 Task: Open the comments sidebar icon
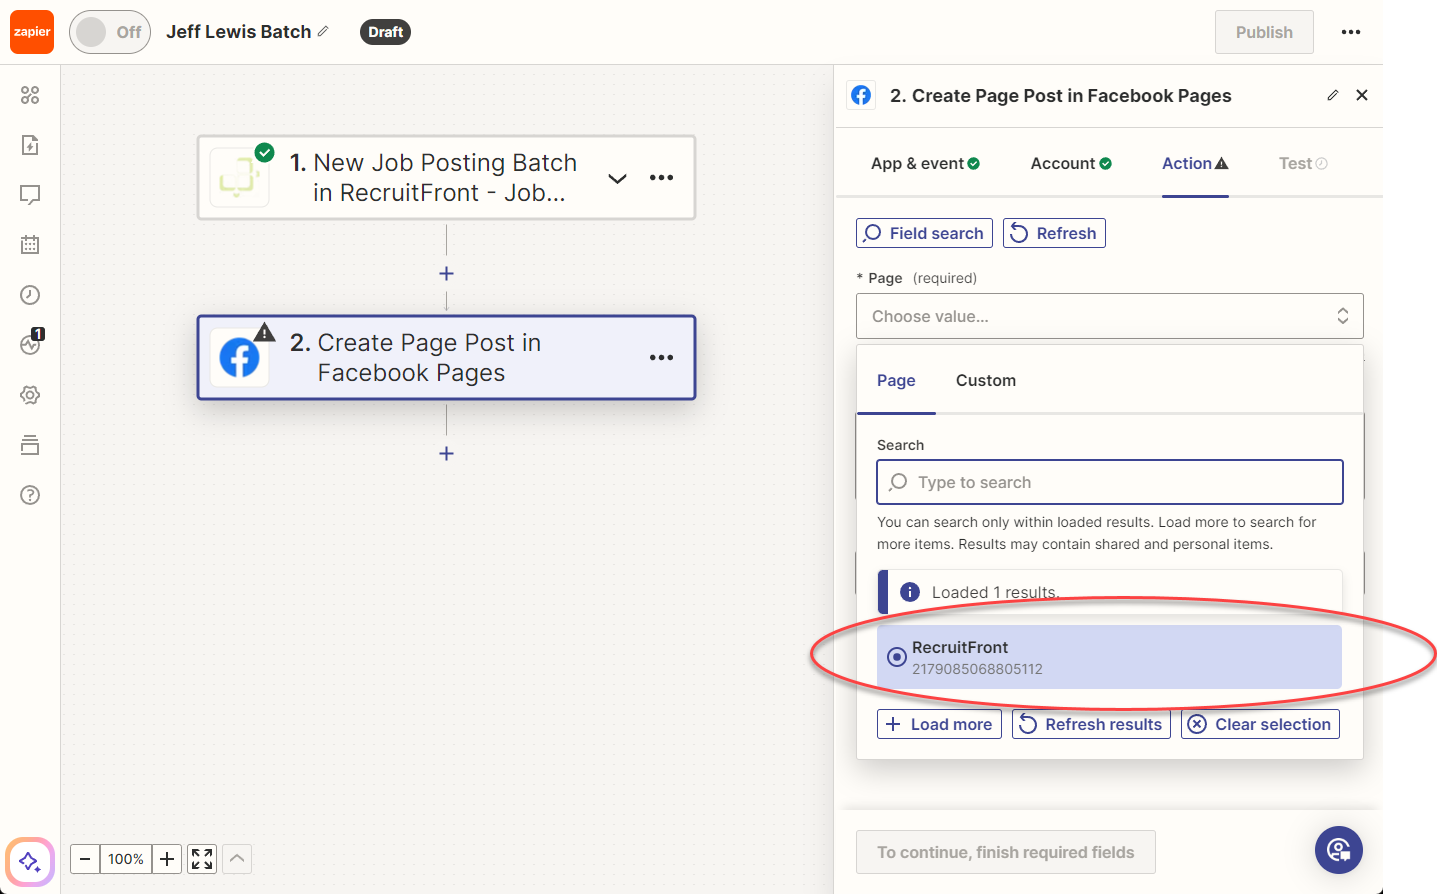(x=30, y=195)
